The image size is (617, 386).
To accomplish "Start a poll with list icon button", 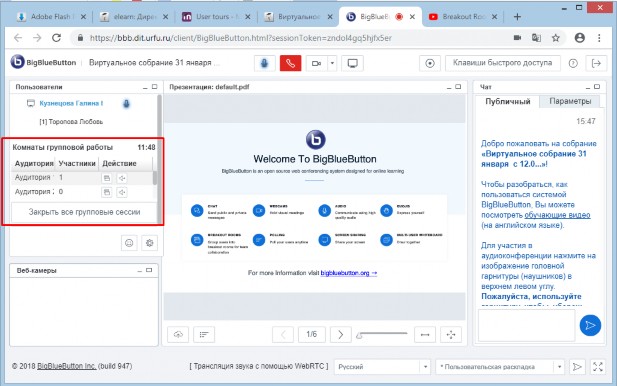I will pos(204,334).
